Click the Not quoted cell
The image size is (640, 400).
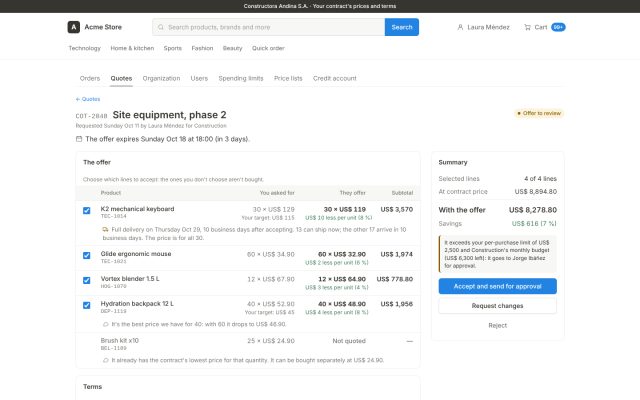point(349,341)
